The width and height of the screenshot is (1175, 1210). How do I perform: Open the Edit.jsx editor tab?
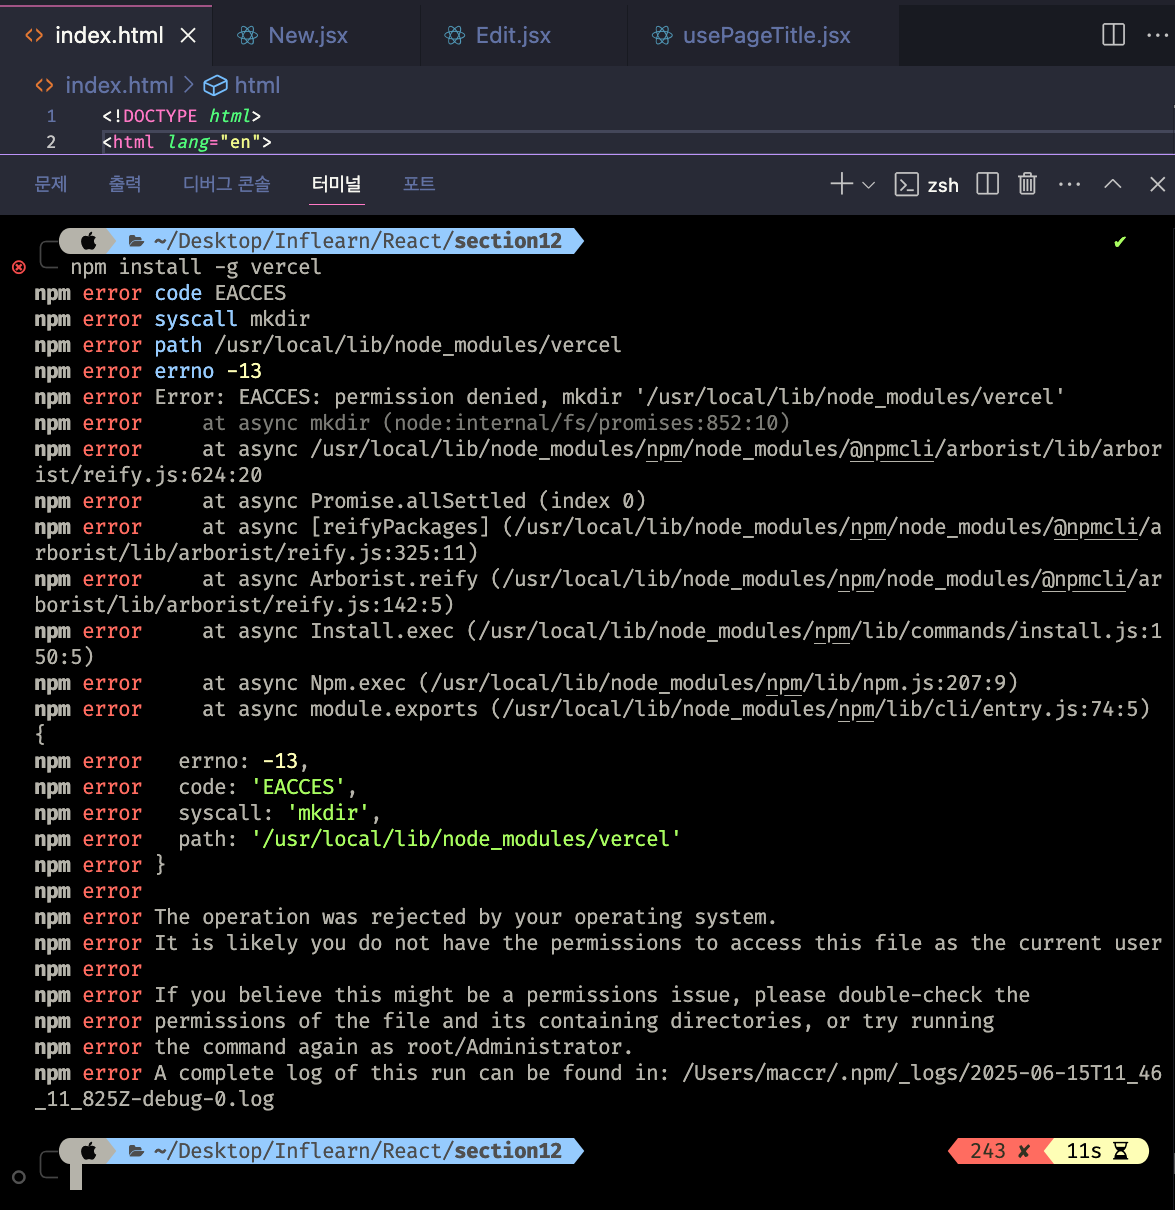[x=513, y=35]
